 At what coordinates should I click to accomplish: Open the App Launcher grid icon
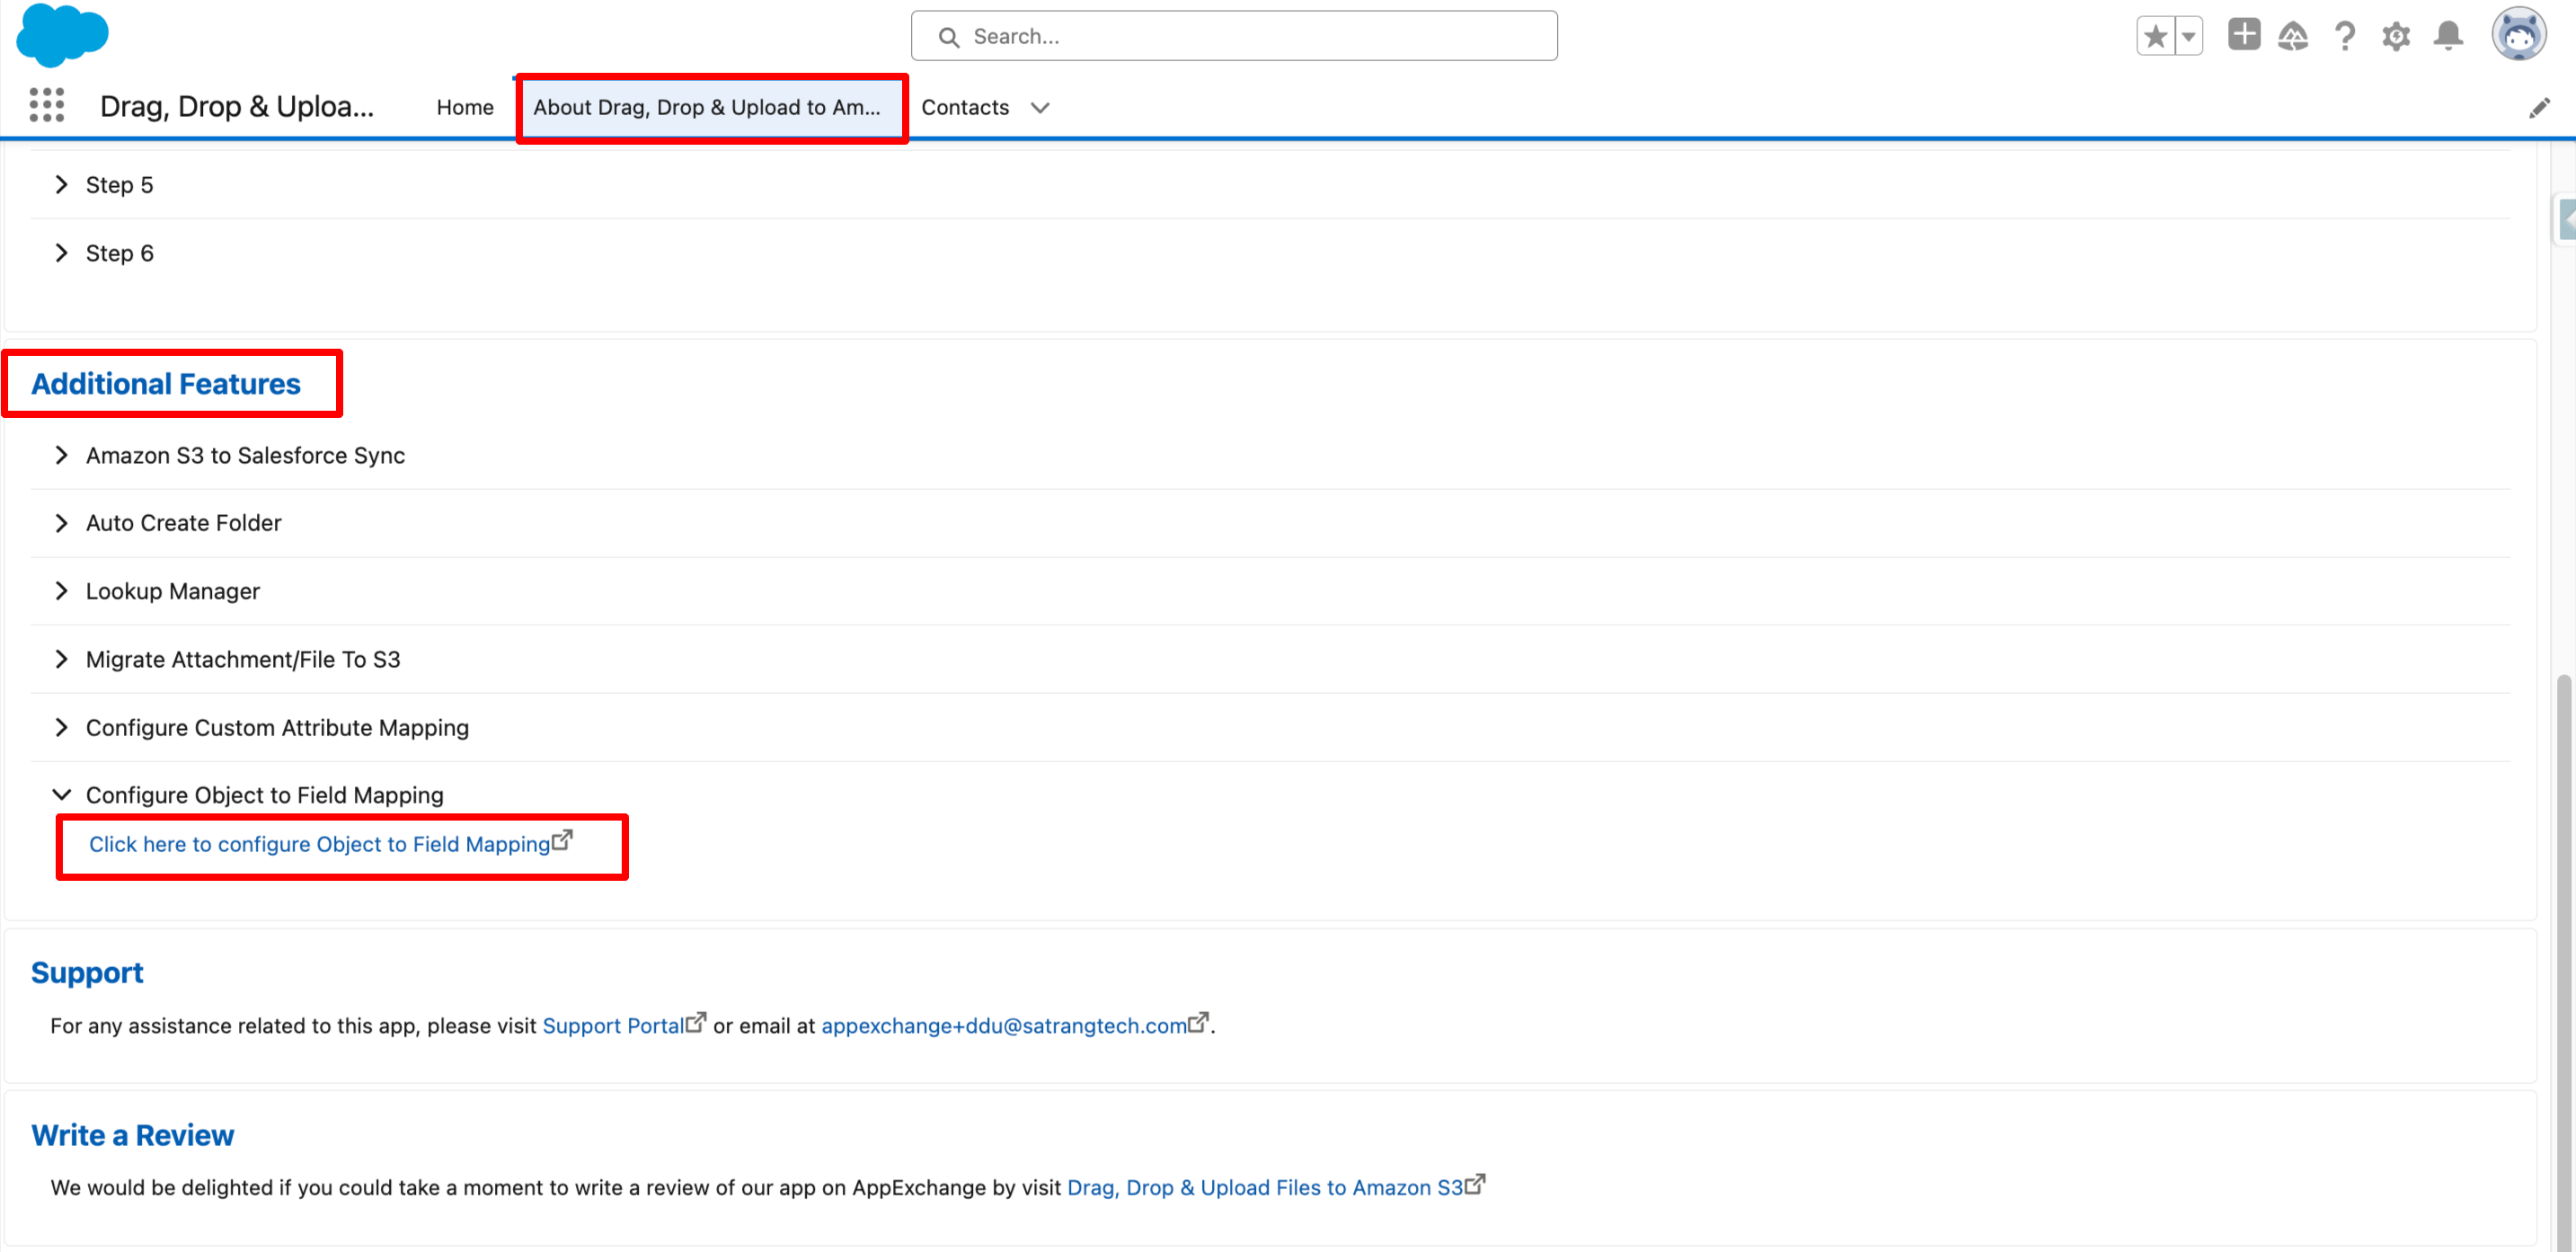(x=46, y=105)
